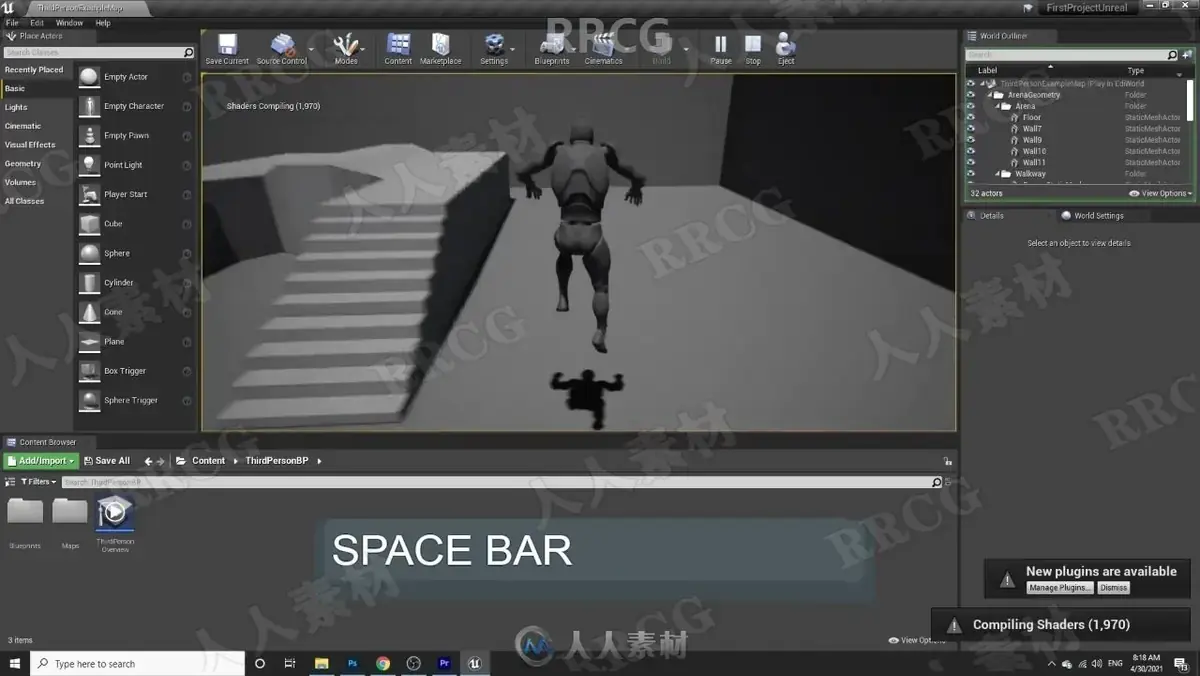
Task: Hide the Floor actor via eye icon
Action: 970,117
